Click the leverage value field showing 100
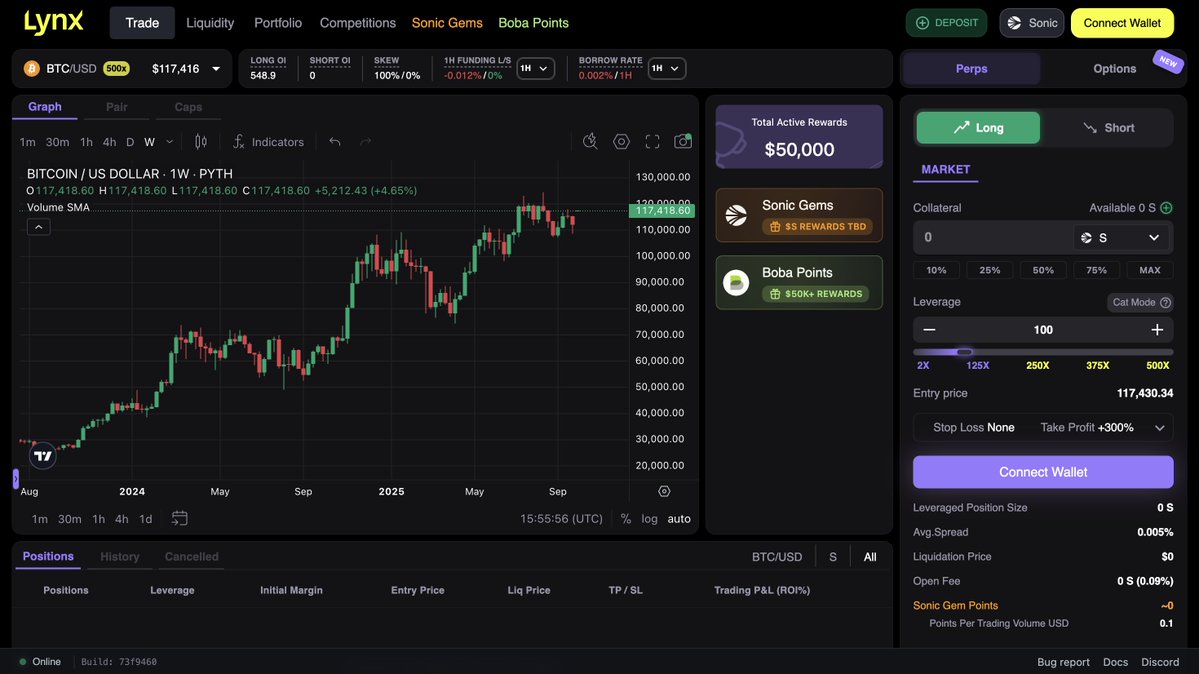 click(x=1043, y=330)
